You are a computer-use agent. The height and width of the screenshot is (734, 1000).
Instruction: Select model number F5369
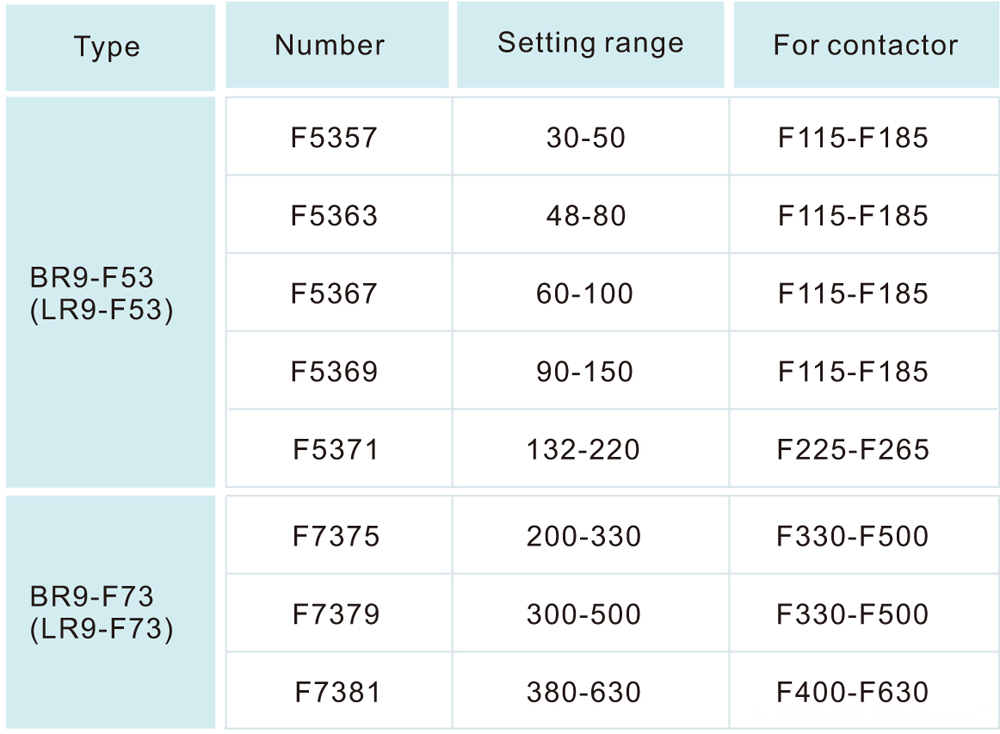335,371
